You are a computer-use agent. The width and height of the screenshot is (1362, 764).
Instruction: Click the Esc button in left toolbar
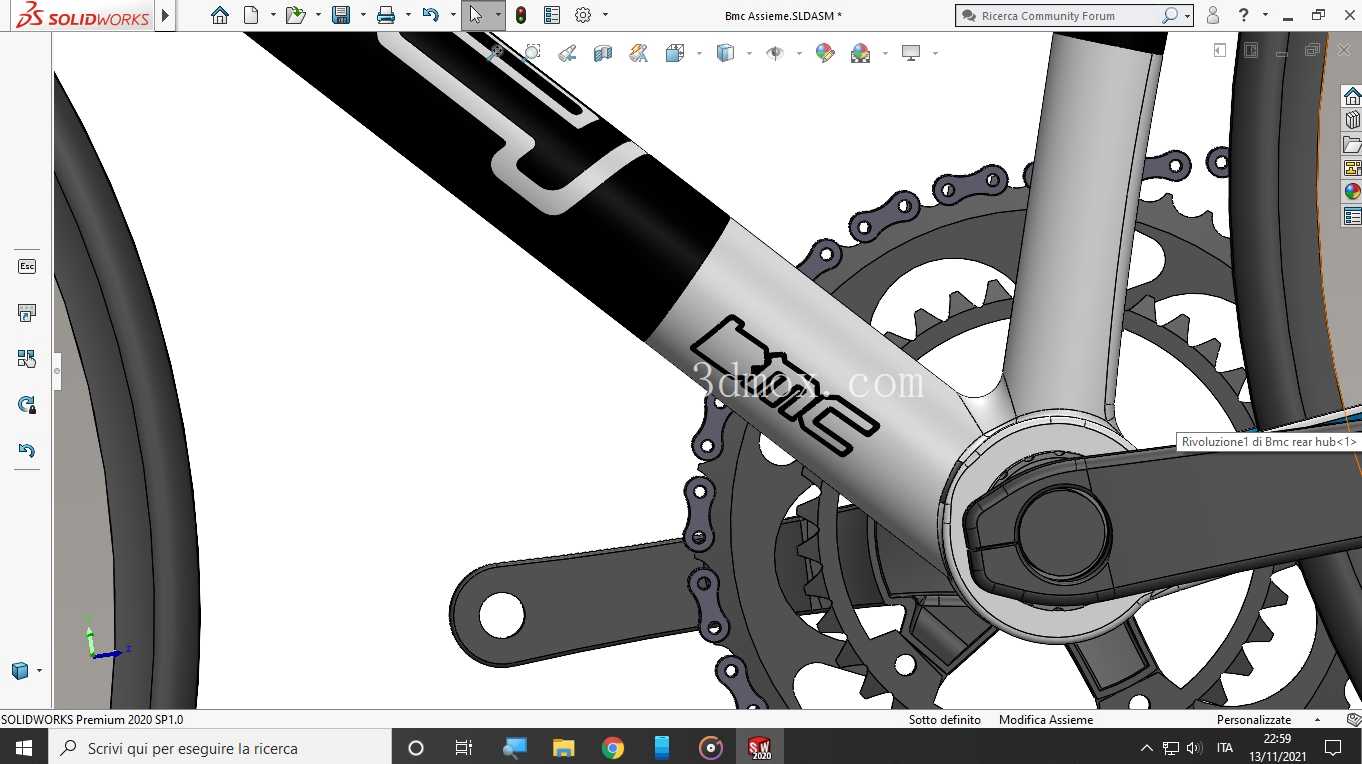[x=27, y=266]
